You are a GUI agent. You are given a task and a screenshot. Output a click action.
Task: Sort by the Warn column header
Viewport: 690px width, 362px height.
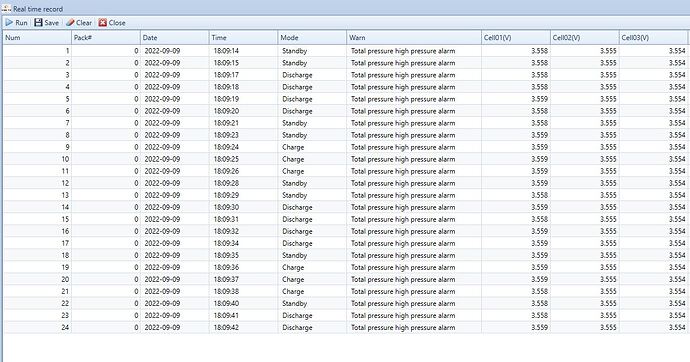pyautogui.click(x=414, y=37)
